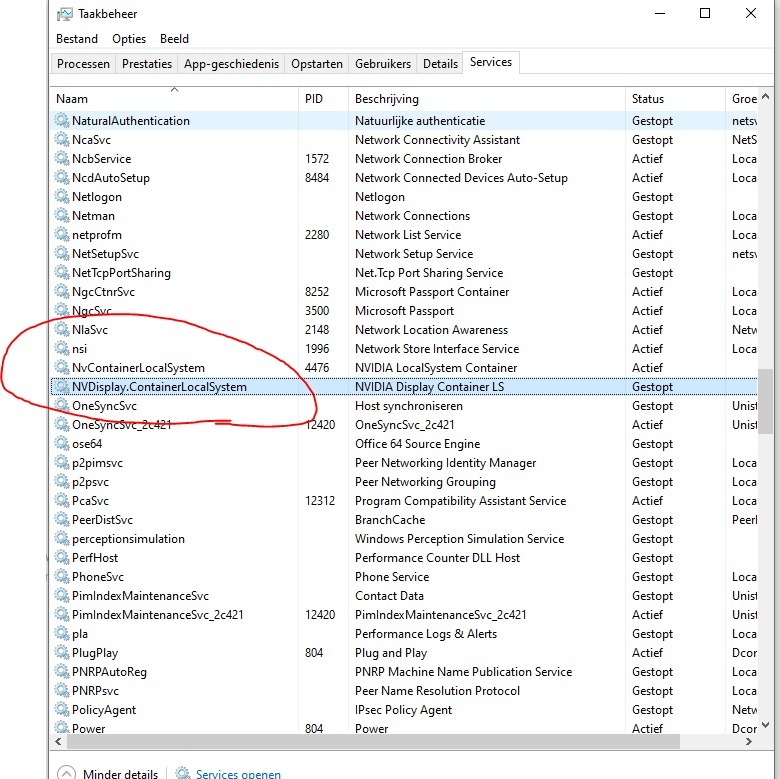780x779 pixels.
Task: Sort by the Status column header
Action: (x=675, y=98)
